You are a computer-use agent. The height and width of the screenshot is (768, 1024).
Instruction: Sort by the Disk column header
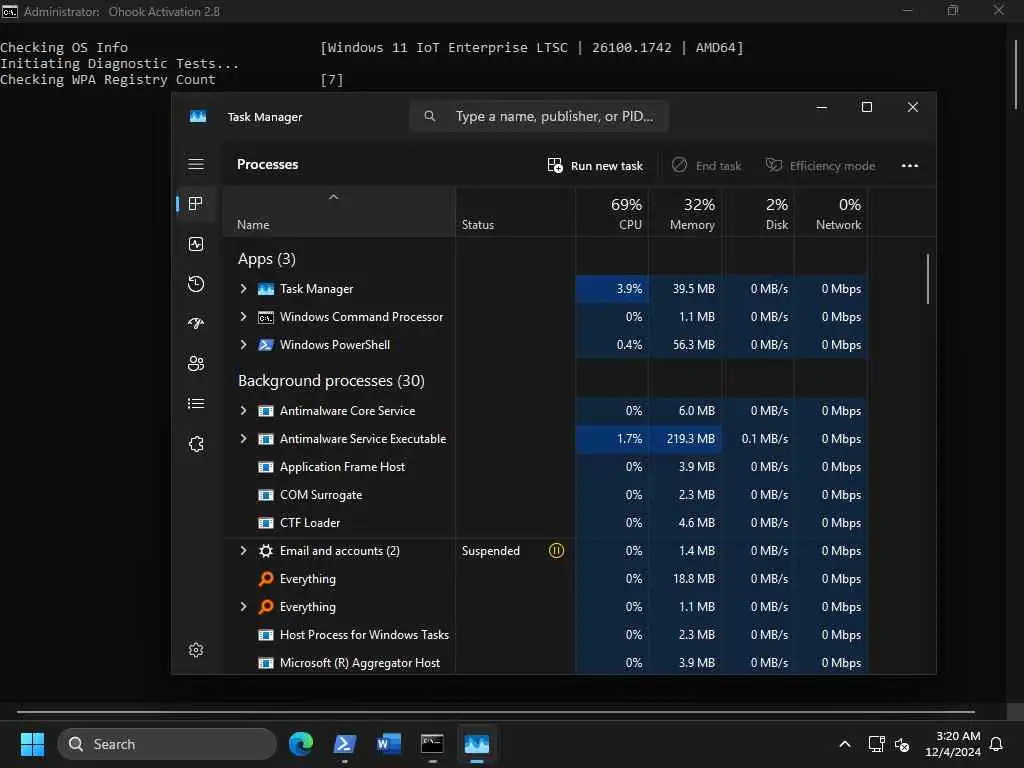[758, 213]
